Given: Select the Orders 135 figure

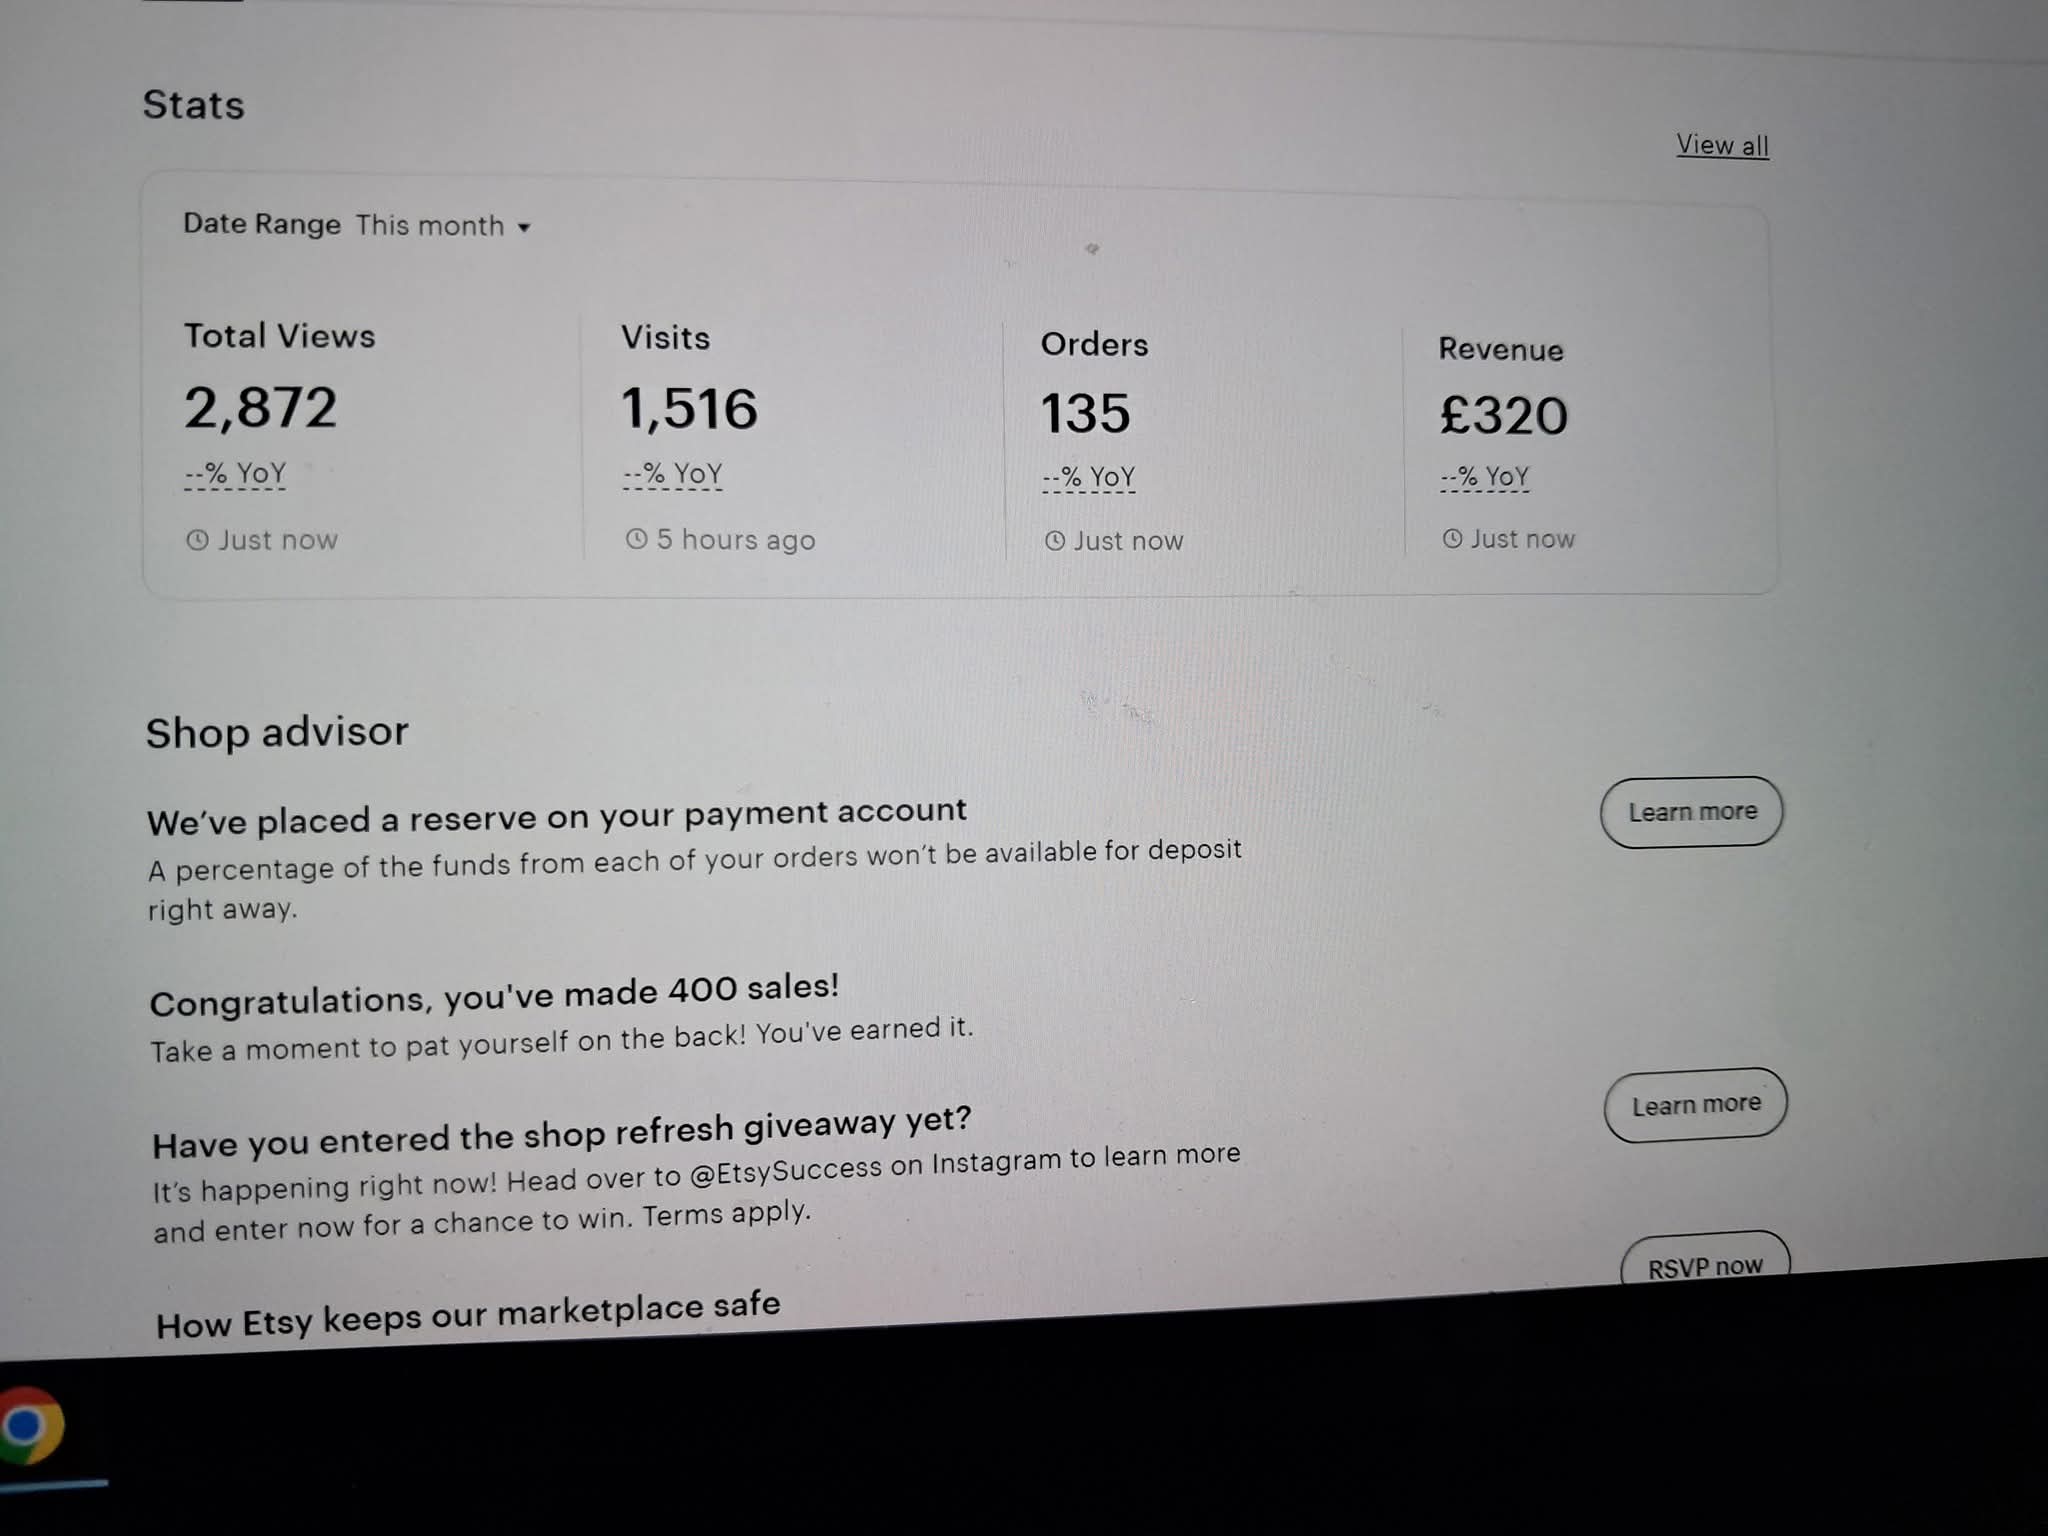Looking at the screenshot, I should [1085, 413].
